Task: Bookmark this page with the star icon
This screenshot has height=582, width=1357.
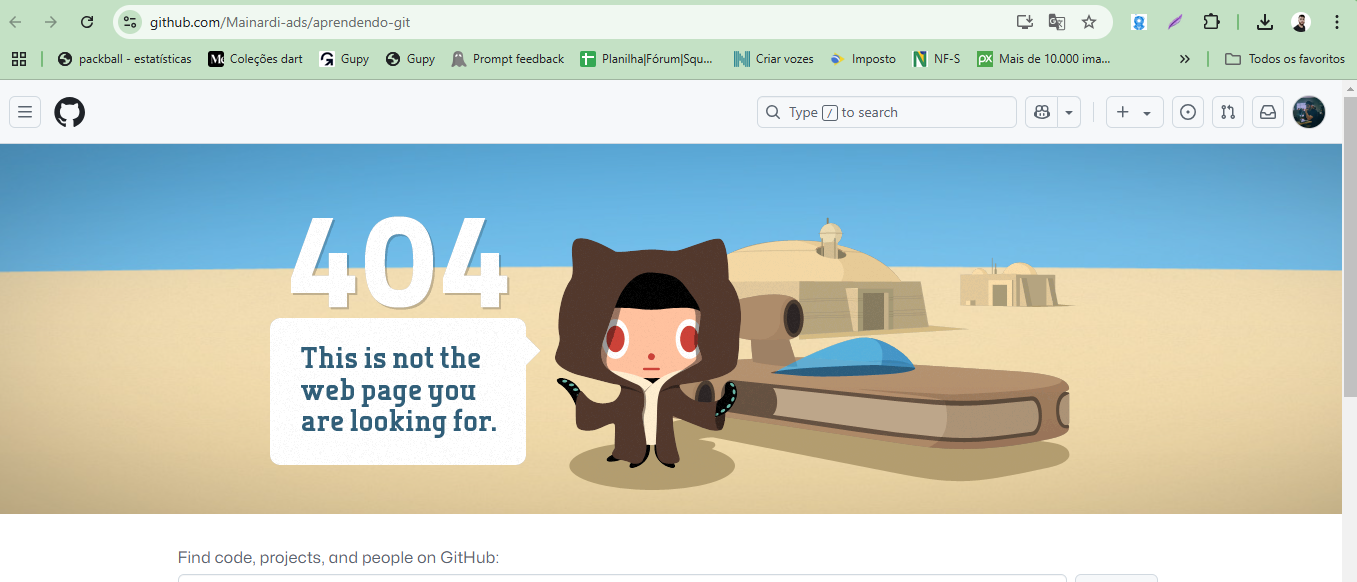Action: [1089, 22]
